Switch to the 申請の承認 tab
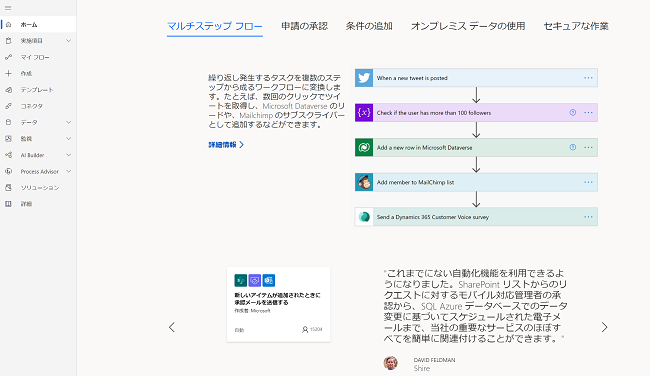 tap(304, 26)
